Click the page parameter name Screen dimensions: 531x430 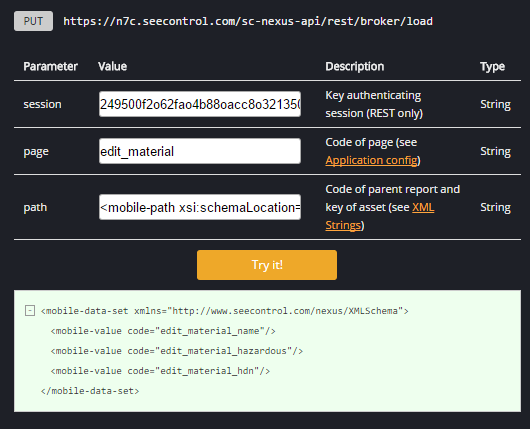tap(36, 151)
